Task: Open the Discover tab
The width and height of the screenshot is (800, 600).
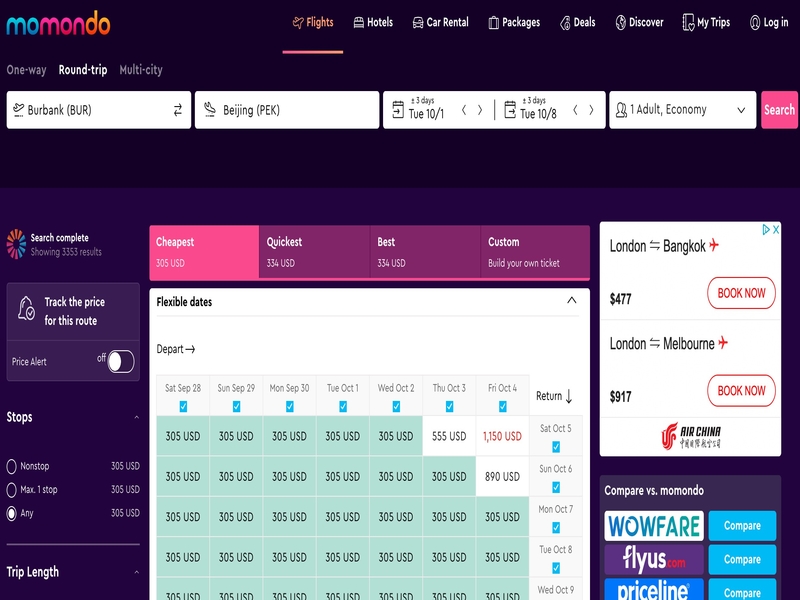Action: point(639,22)
